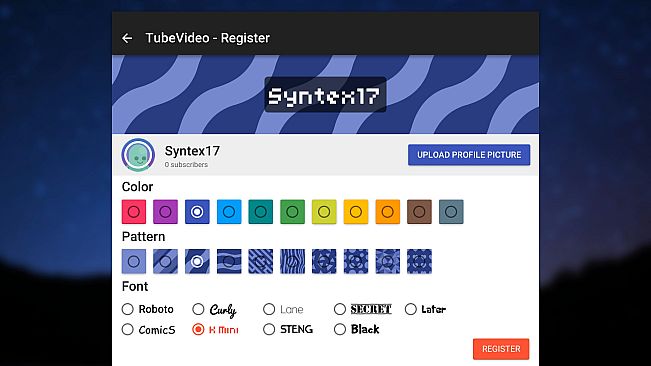Image resolution: width=651 pixels, height=366 pixels.
Task: Select the purple color swatch
Action: 165,212
